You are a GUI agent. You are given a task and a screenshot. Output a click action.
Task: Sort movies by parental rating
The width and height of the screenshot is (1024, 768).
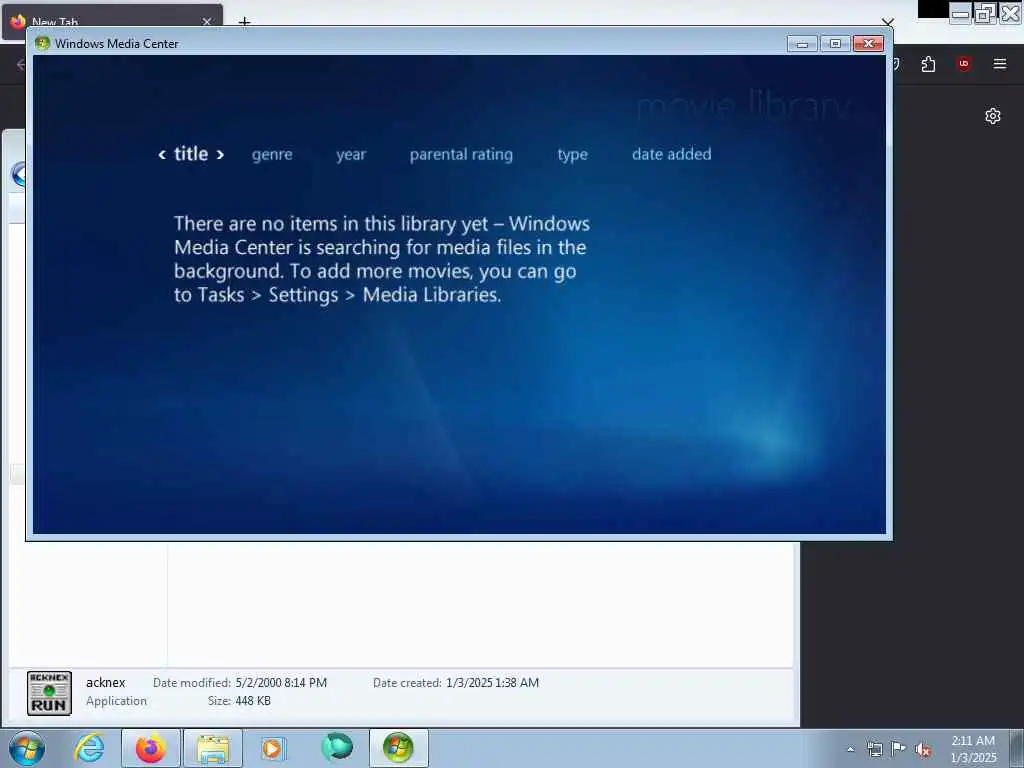tap(461, 155)
